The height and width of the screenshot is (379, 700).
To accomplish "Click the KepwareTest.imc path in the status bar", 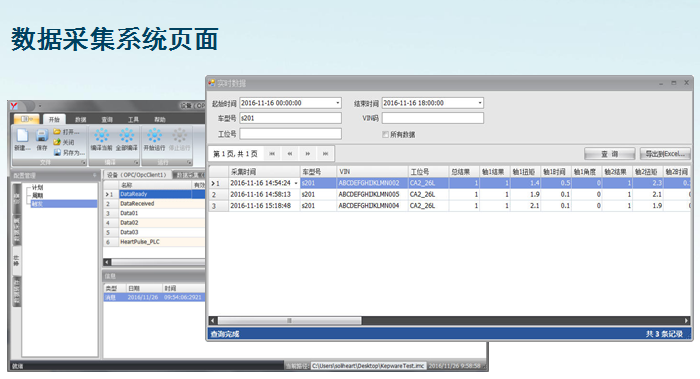I will [368, 366].
